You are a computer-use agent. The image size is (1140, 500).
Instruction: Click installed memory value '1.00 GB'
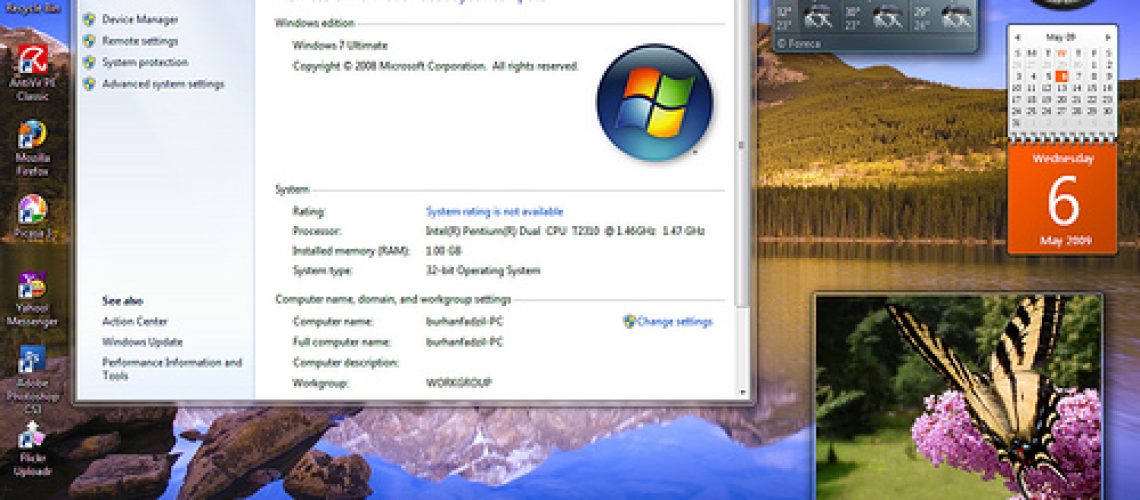tap(443, 251)
